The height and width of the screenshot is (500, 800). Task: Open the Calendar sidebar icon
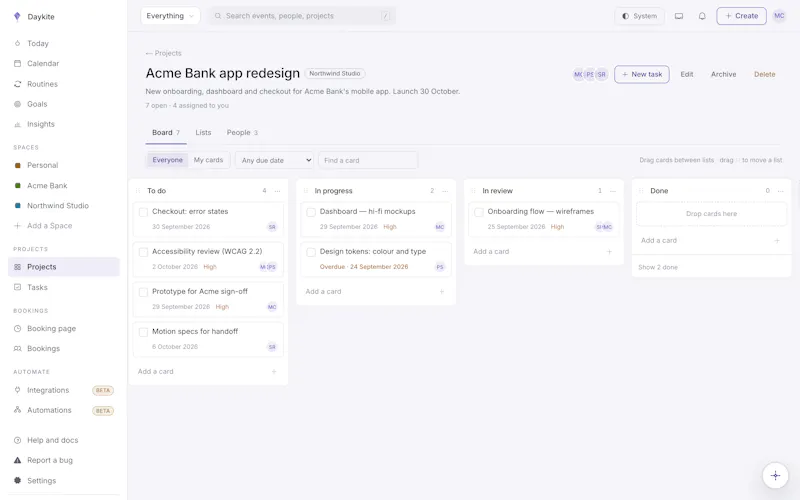[17, 63]
